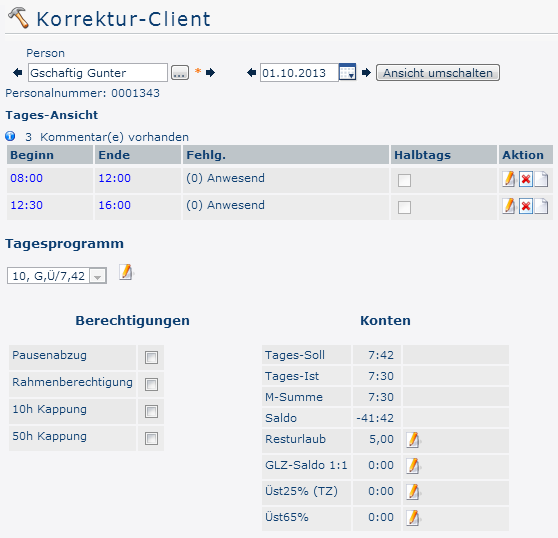This screenshot has width=558, height=538.
Task: Go to previous day arrow
Action: pos(252,73)
